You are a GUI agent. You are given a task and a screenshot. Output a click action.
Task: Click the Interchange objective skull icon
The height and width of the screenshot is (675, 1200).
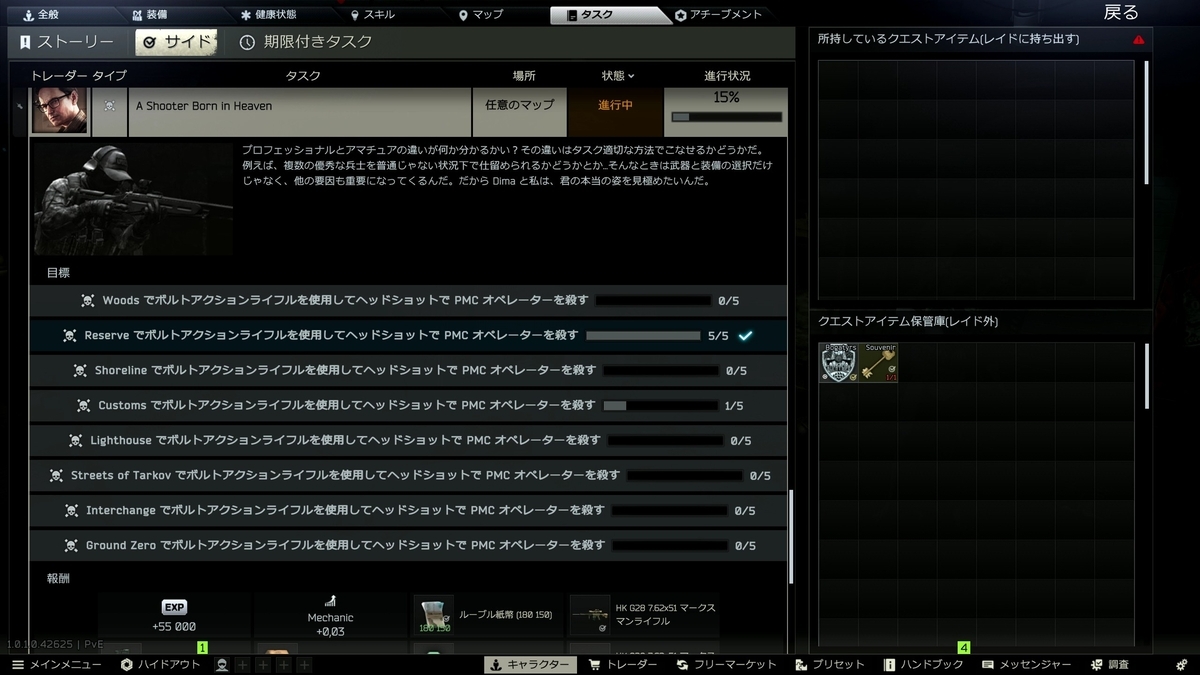[71, 511]
